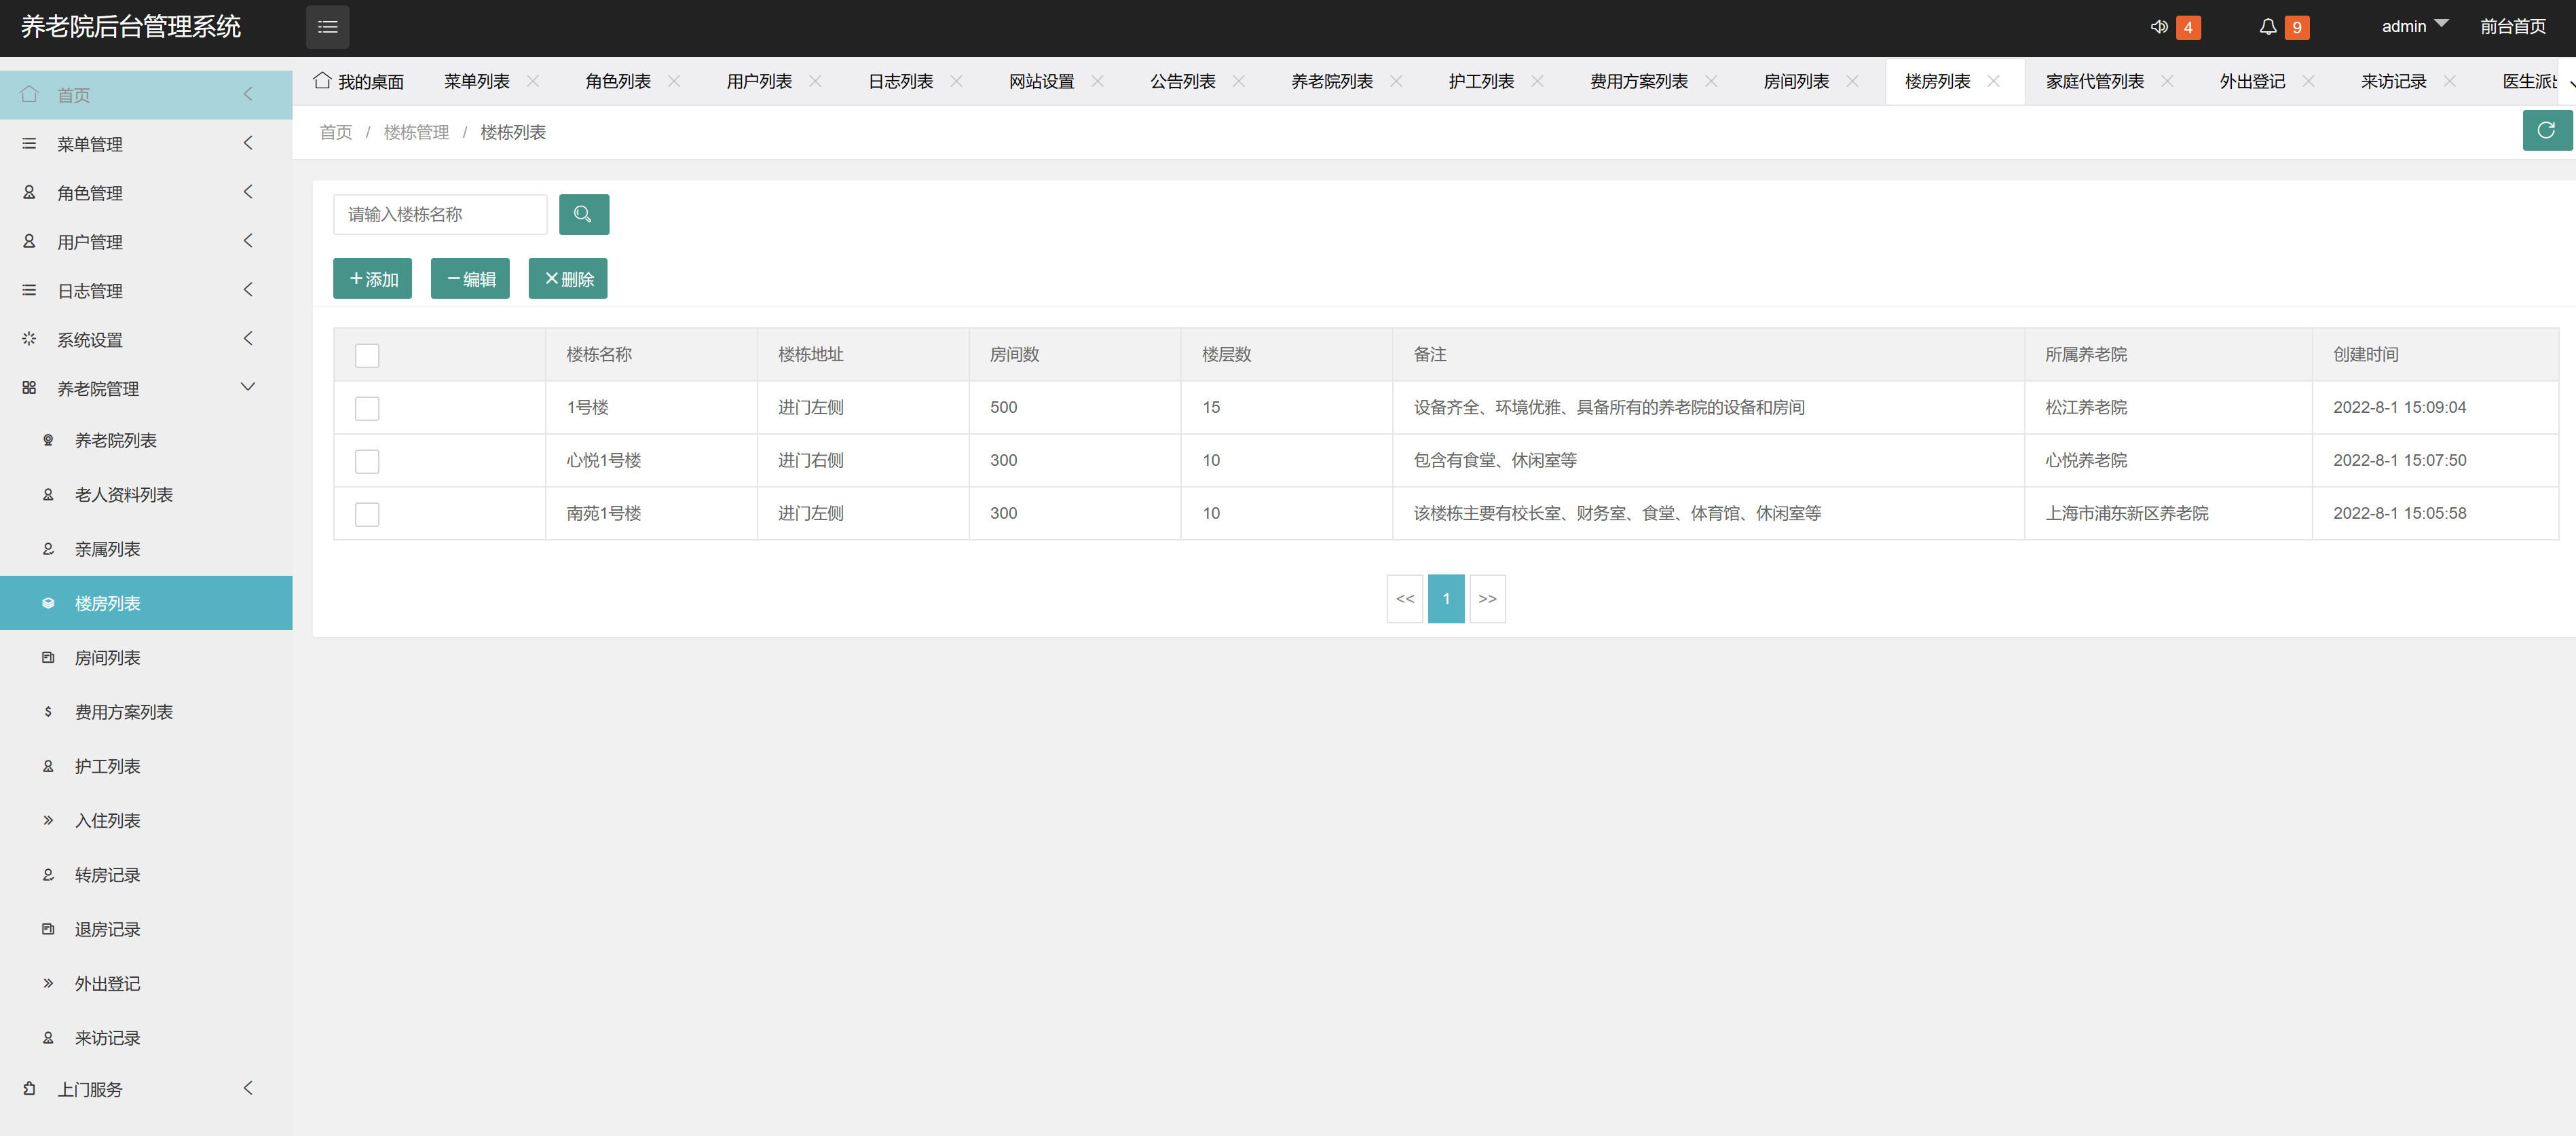Image resolution: width=2576 pixels, height=1136 pixels.
Task: Toggle the select-all checkbox in table header
Action: coord(367,355)
